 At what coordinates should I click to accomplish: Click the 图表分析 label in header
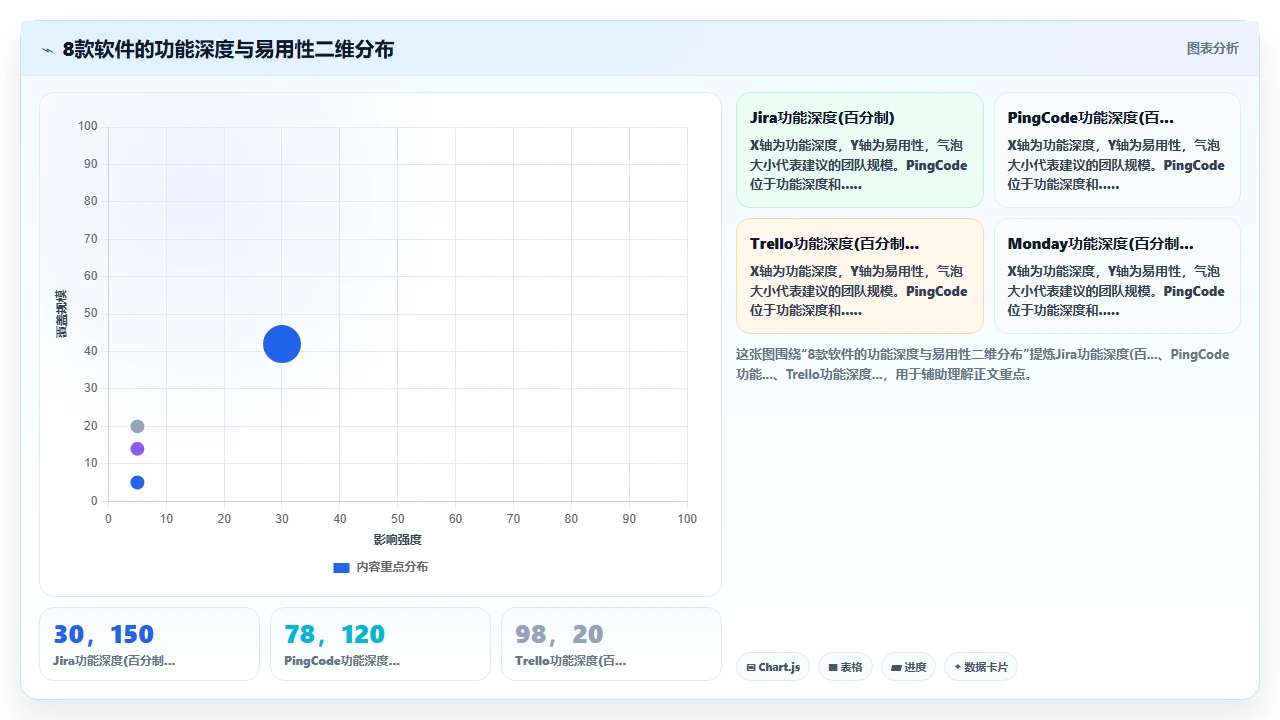[1212, 48]
